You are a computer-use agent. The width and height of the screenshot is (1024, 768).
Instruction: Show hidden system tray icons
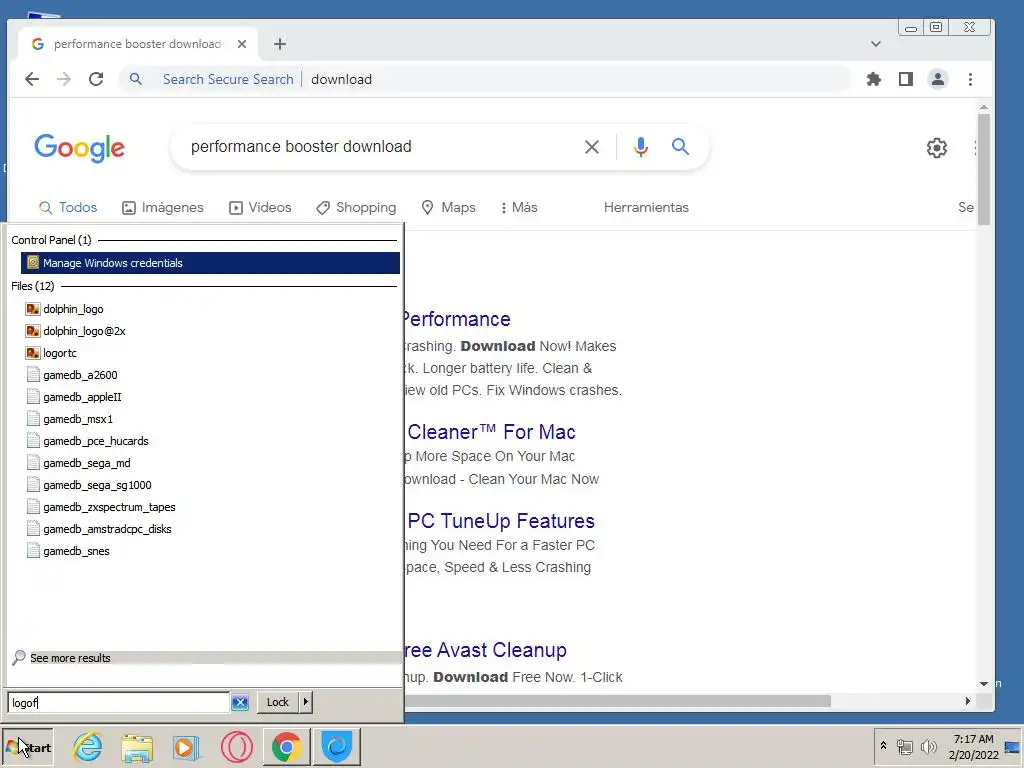click(883, 746)
